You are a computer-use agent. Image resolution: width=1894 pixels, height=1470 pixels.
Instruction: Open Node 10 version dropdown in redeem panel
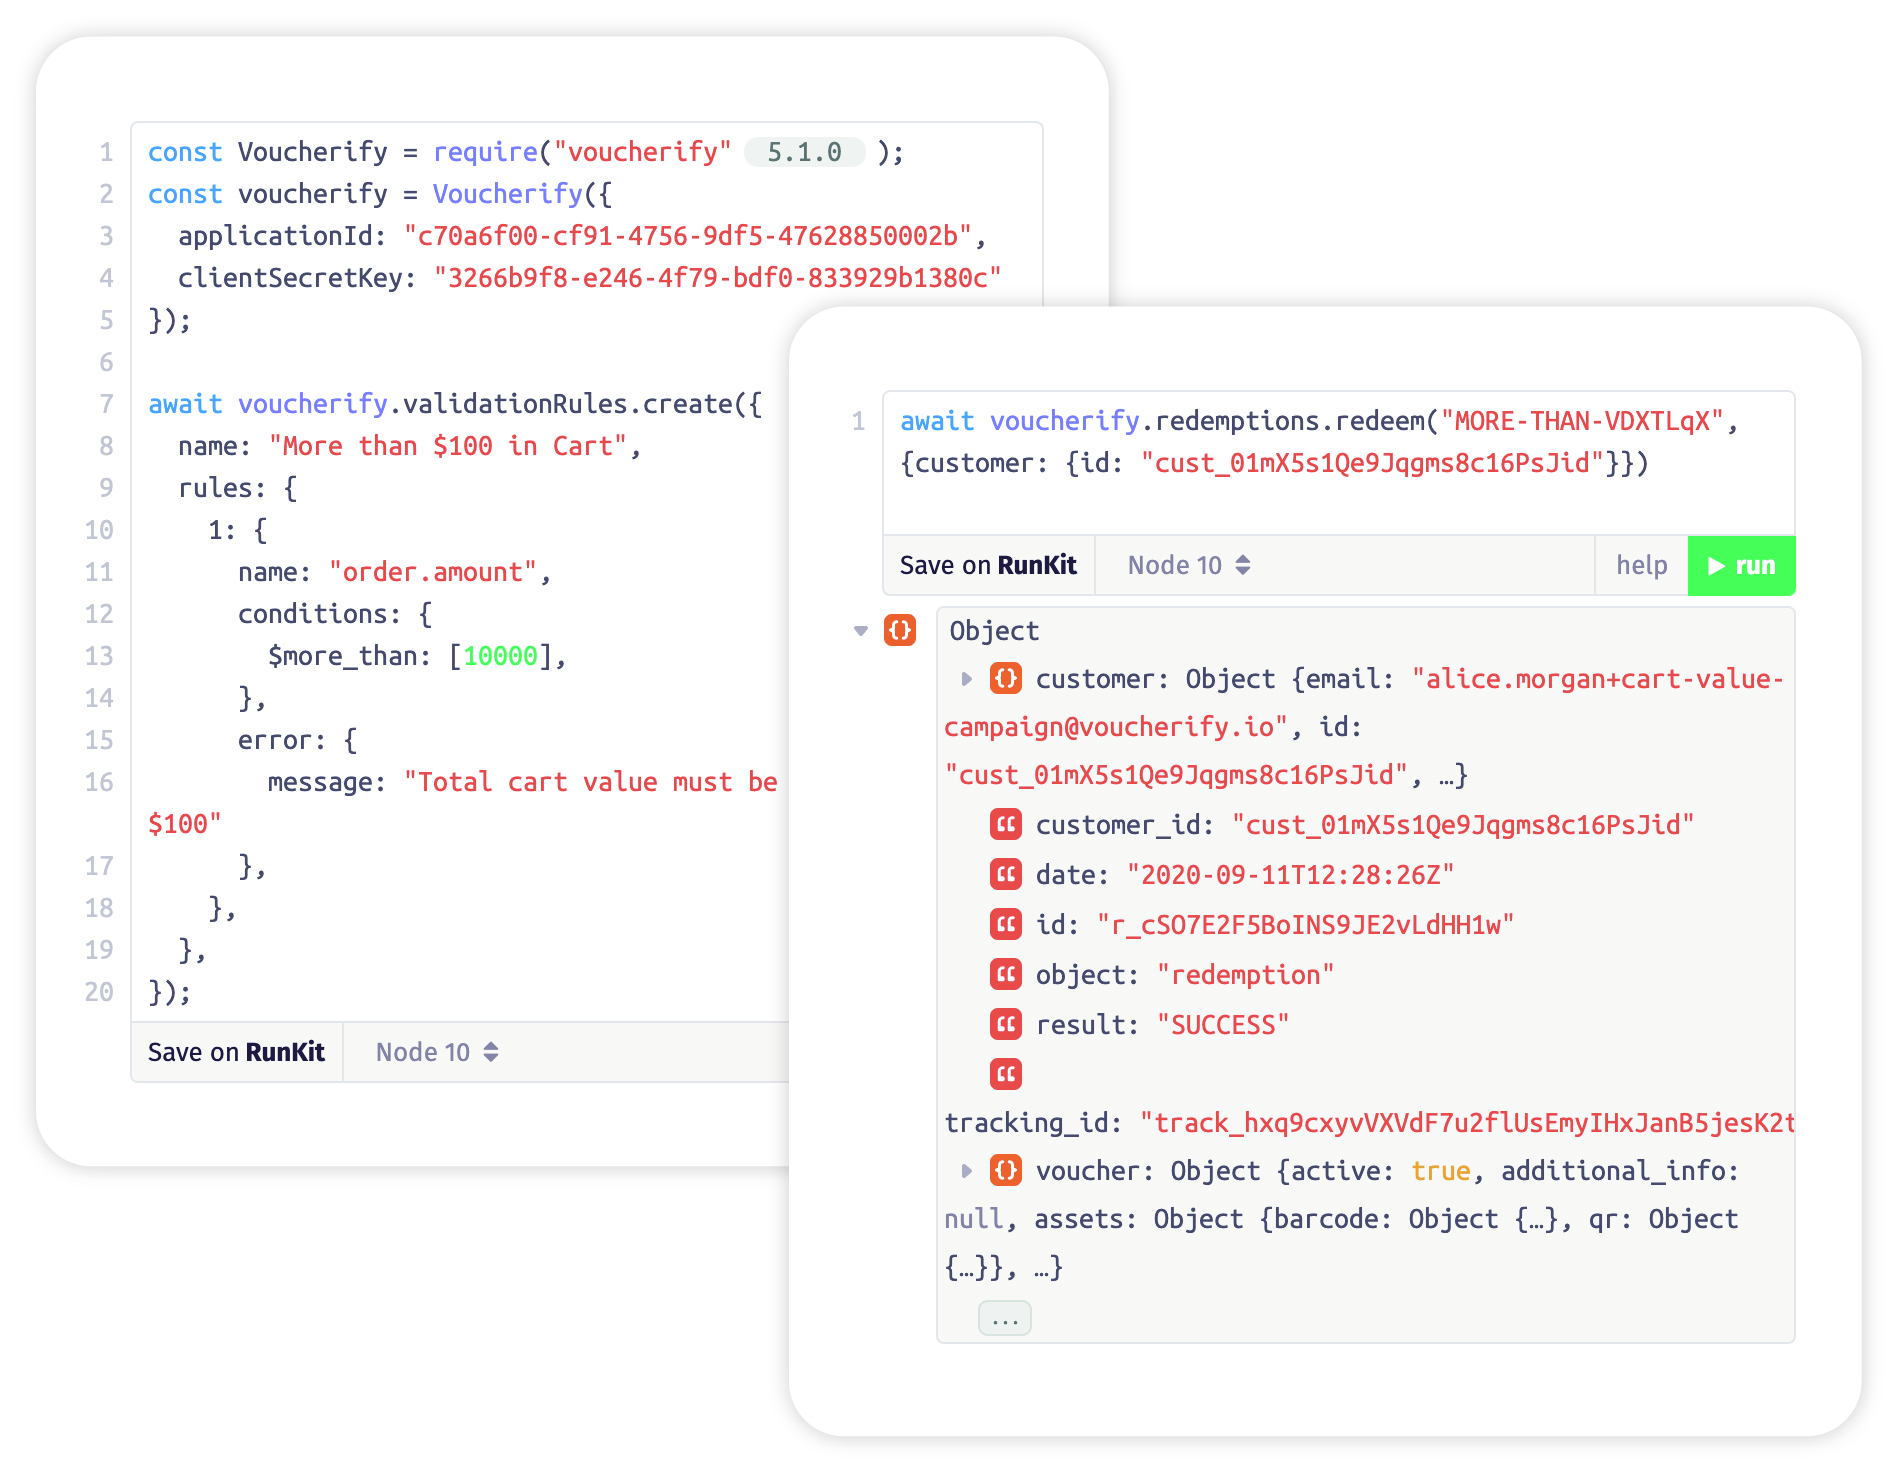[x=1188, y=566]
